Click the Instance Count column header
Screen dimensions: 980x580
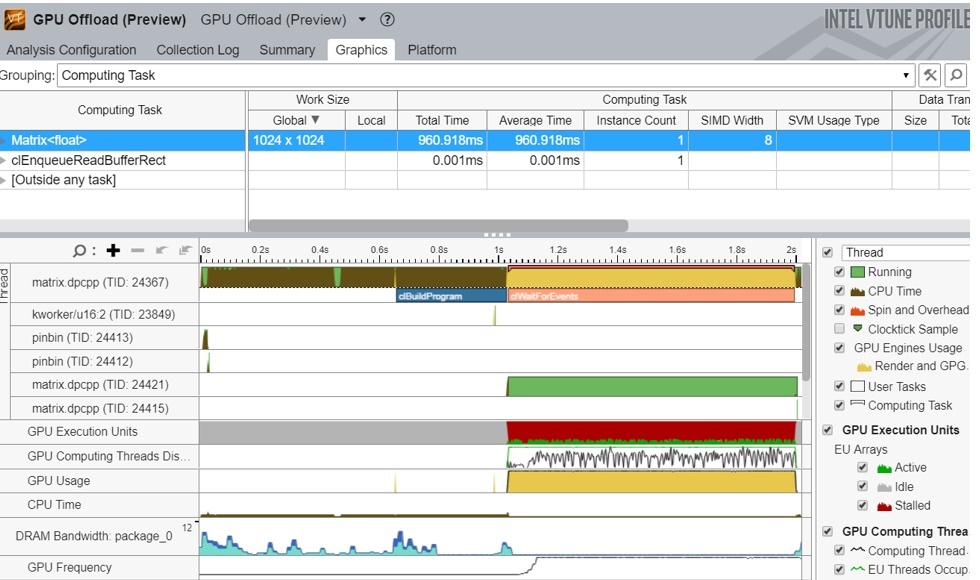point(636,120)
